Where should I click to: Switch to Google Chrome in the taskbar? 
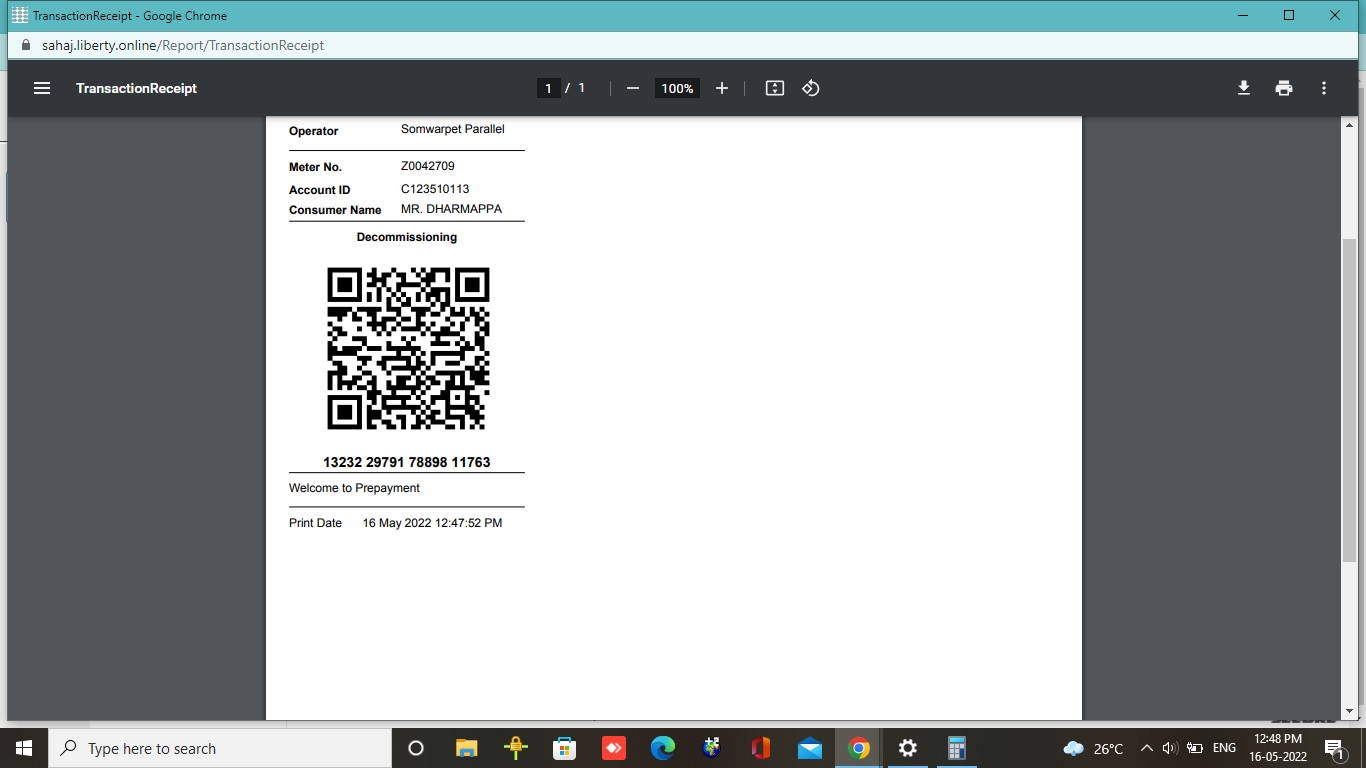(859, 748)
